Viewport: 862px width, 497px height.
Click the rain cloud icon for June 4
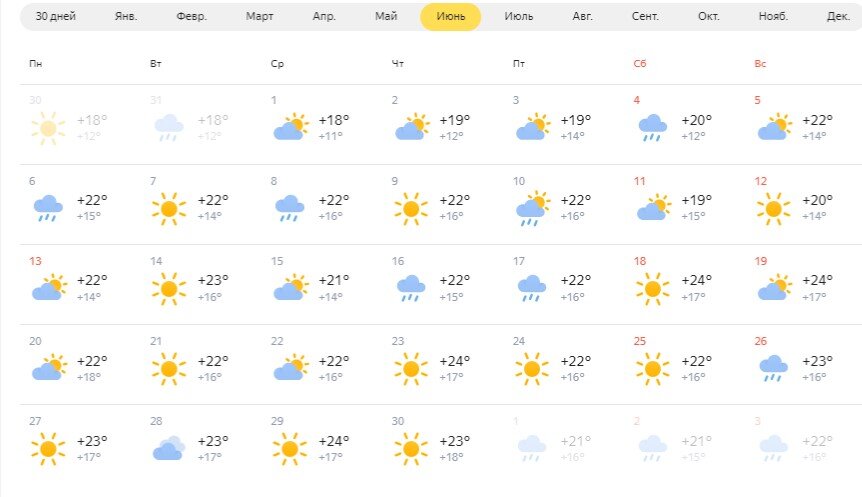(653, 128)
